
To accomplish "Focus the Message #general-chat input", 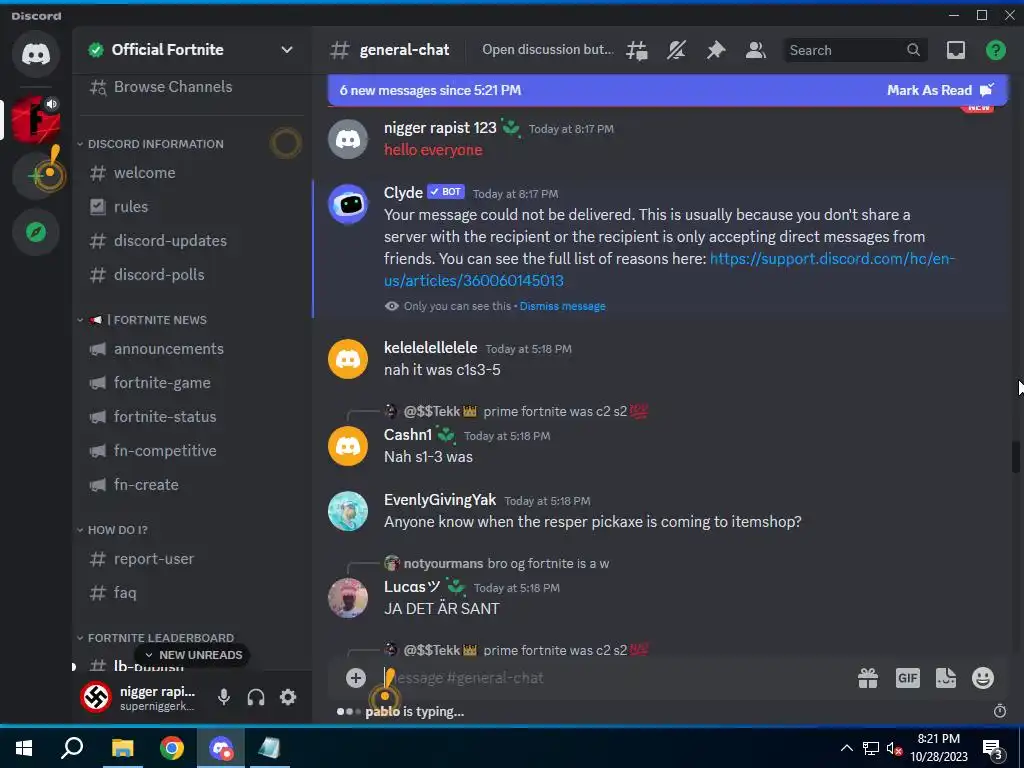I will click(x=614, y=678).
